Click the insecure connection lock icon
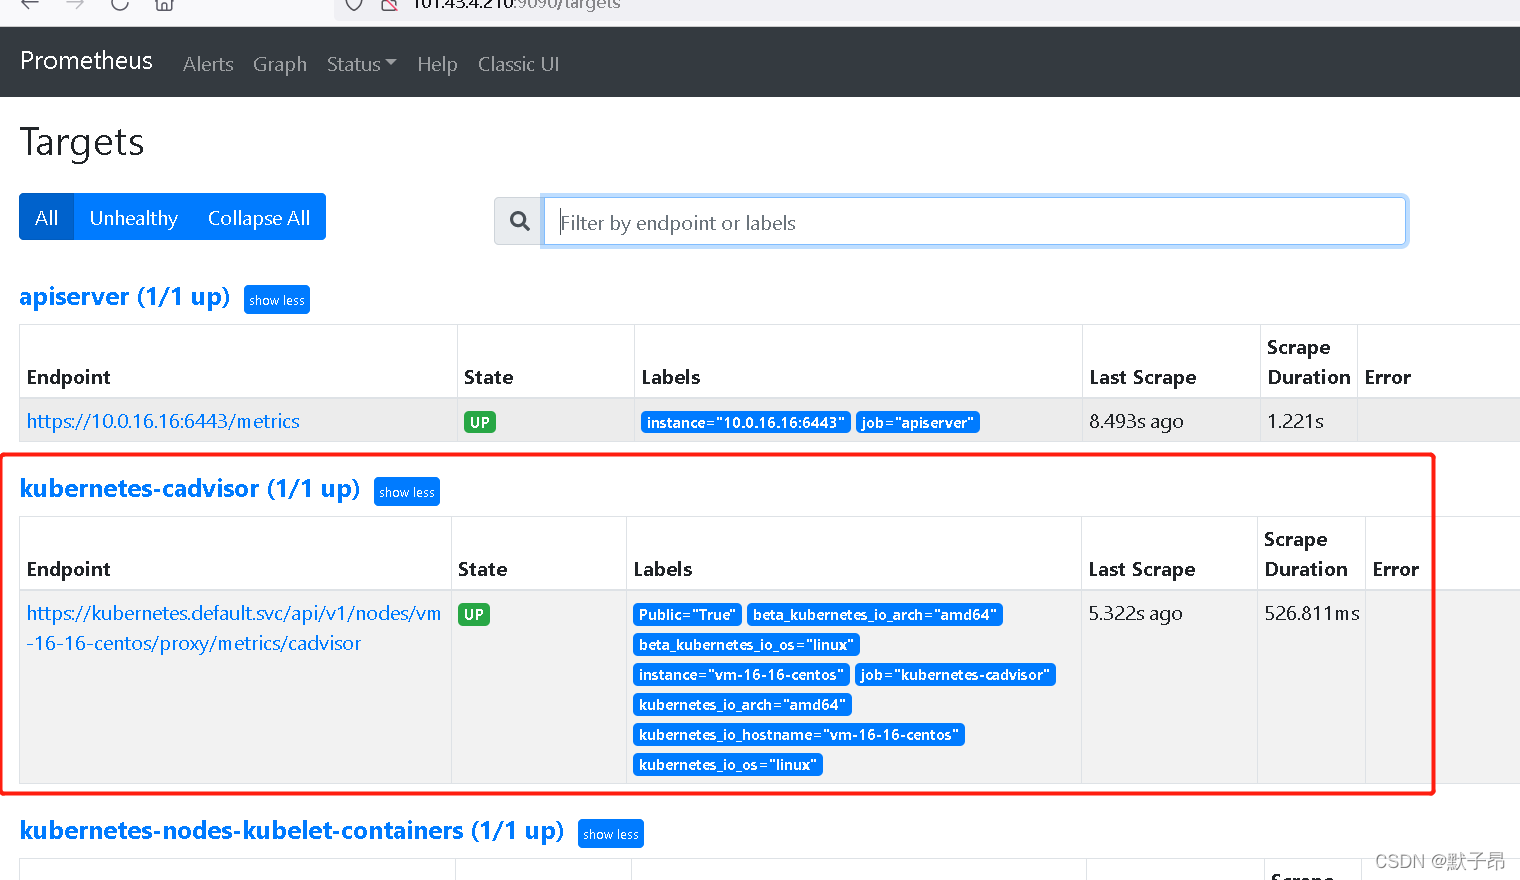This screenshot has width=1520, height=880. click(390, 4)
